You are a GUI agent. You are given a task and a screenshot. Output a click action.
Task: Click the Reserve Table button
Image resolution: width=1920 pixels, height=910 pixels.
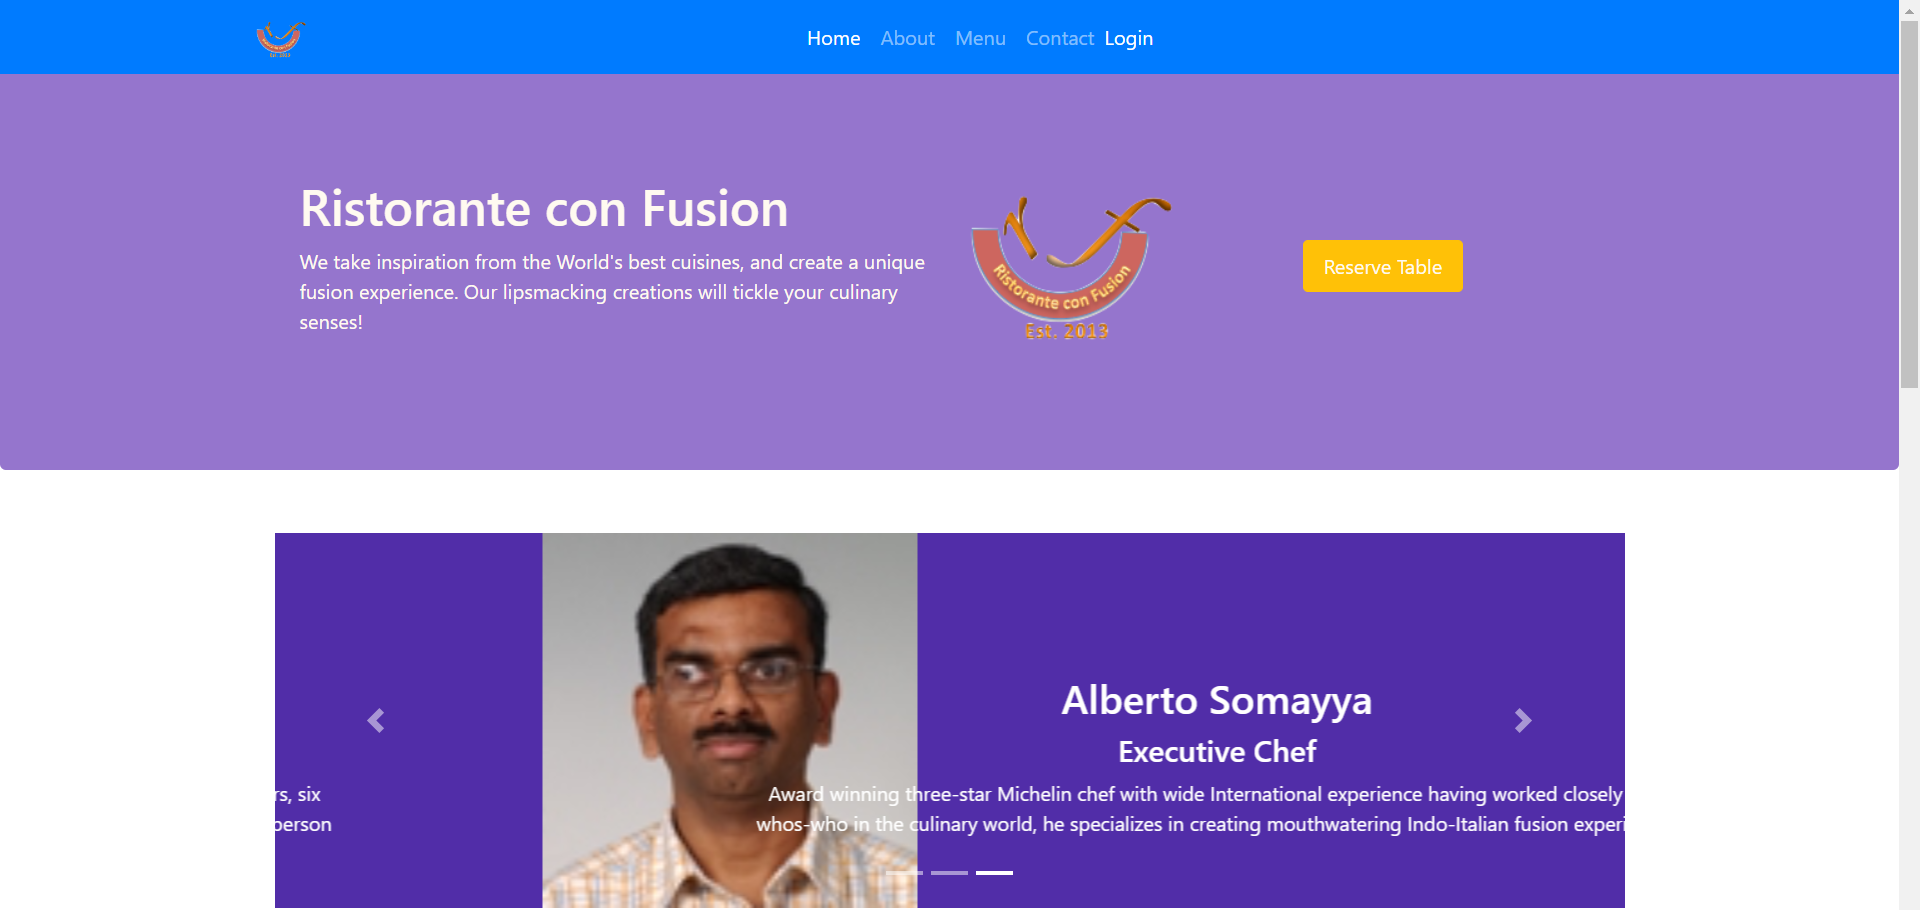coord(1382,266)
